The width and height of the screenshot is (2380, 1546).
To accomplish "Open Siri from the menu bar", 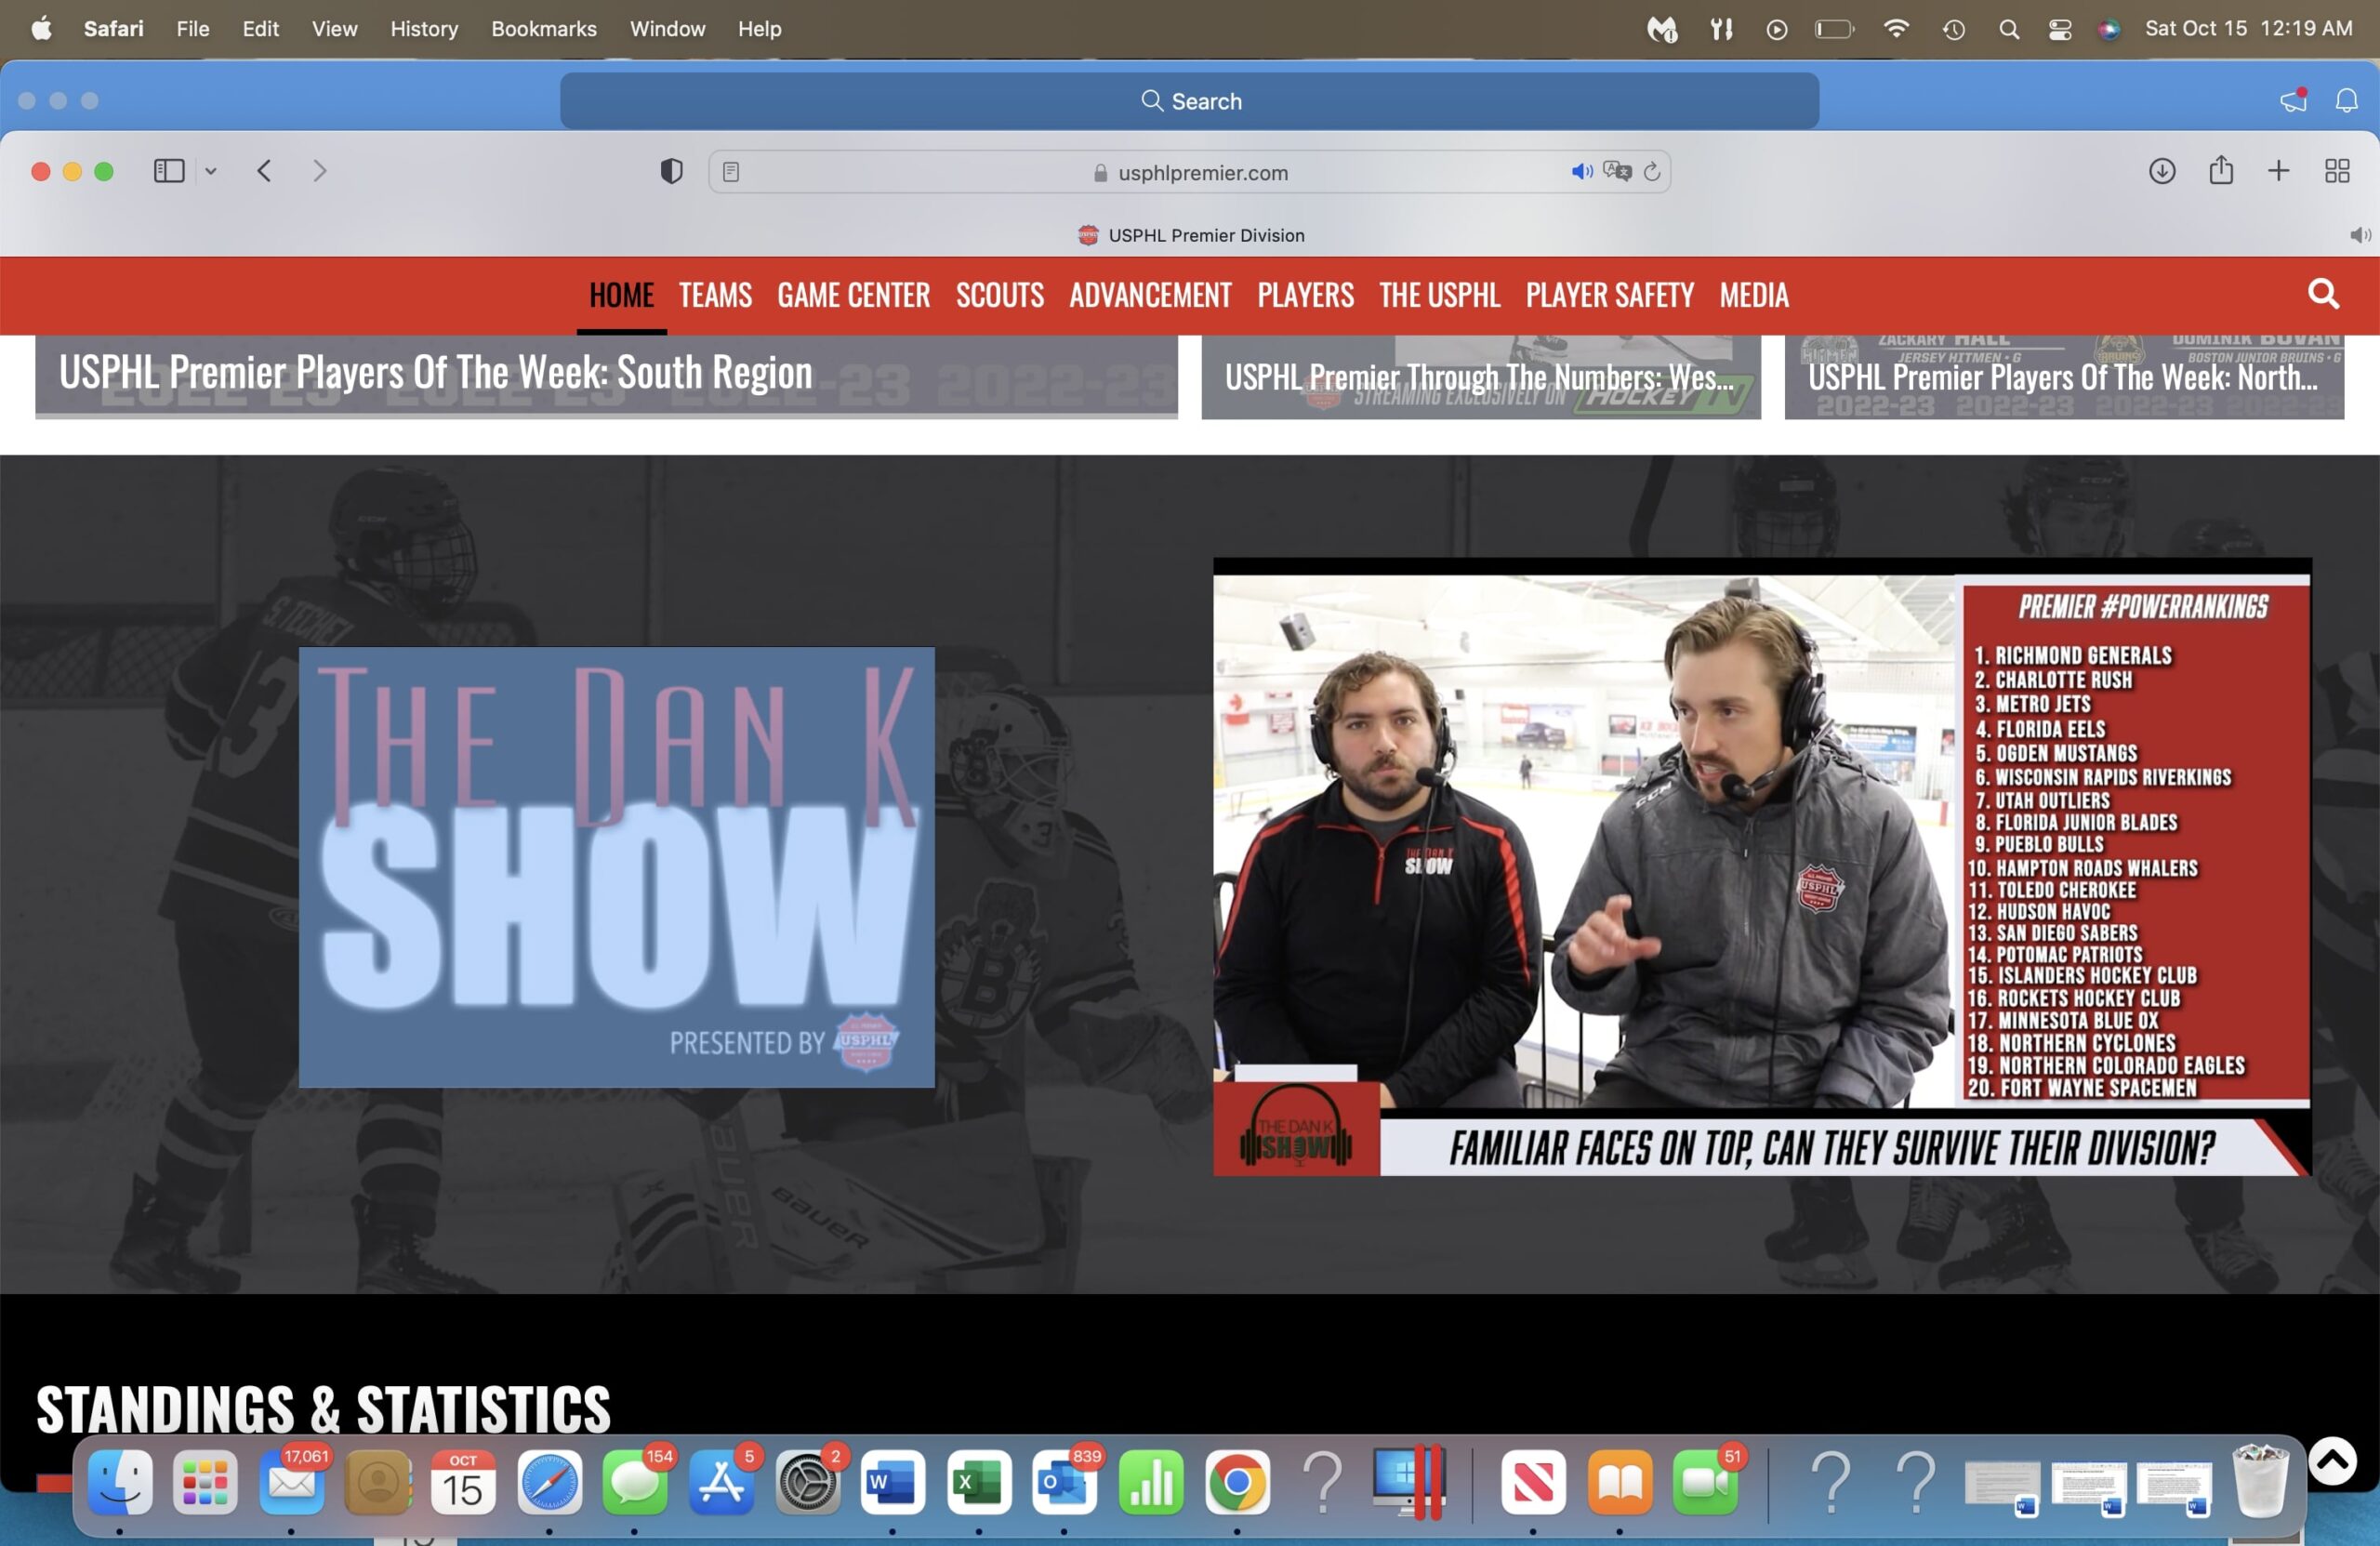I will coord(2109,29).
